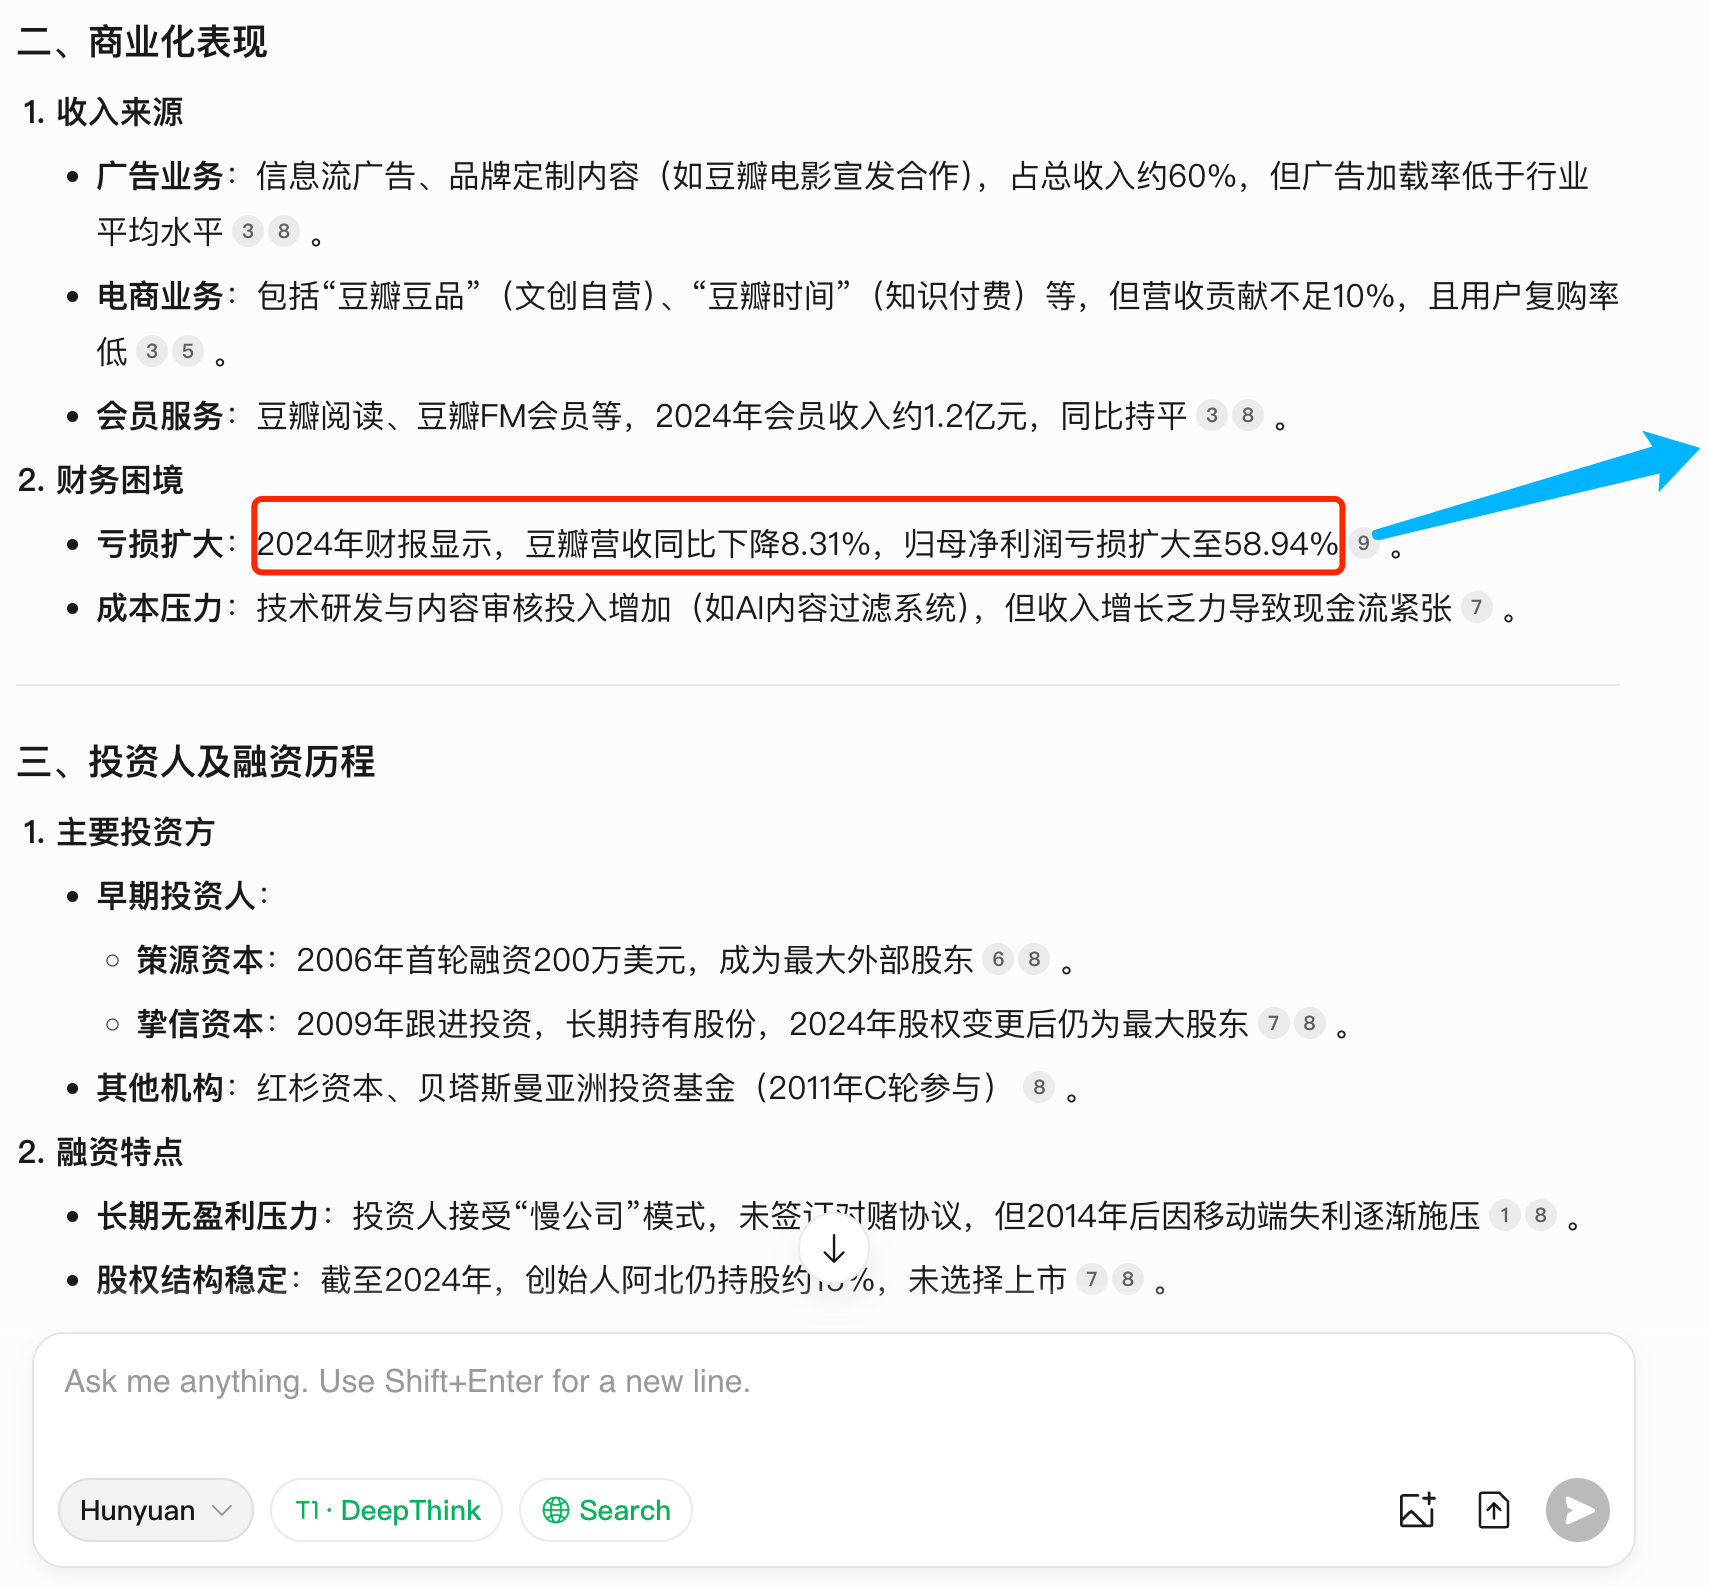
Task: Click the scroll-to-bottom arrow button
Action: (834, 1248)
